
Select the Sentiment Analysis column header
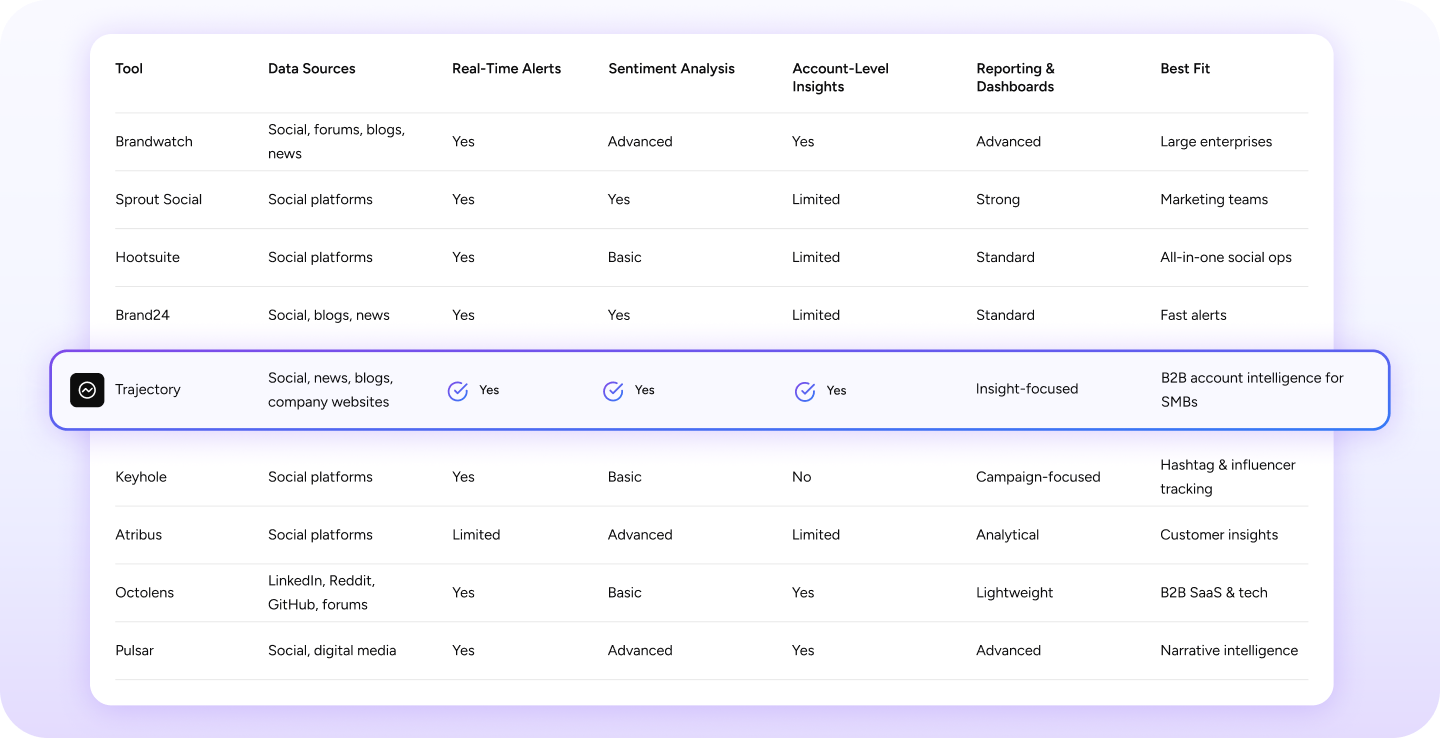671,69
